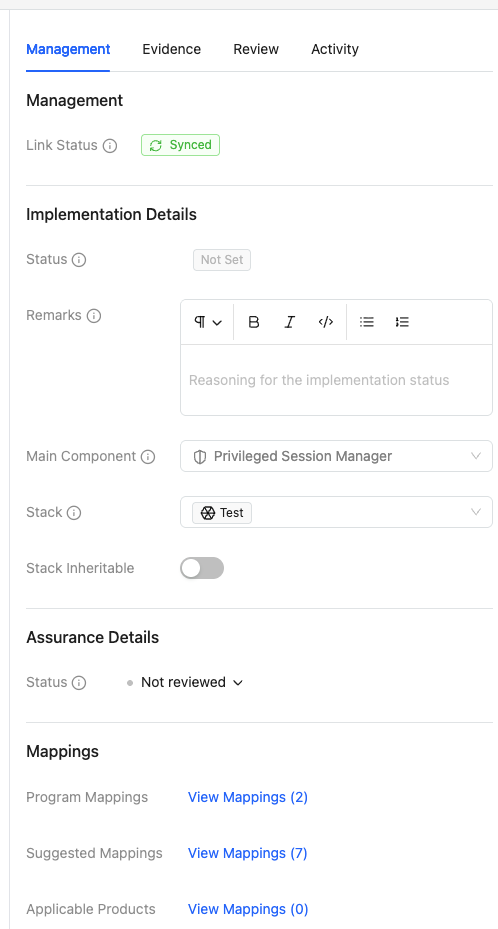The width and height of the screenshot is (498, 929).
Task: View the Program Mappings (2) link
Action: click(x=248, y=797)
